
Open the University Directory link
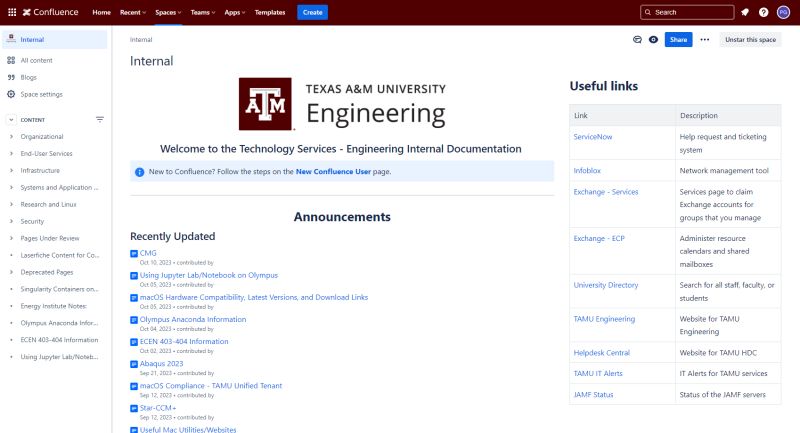click(x=606, y=285)
